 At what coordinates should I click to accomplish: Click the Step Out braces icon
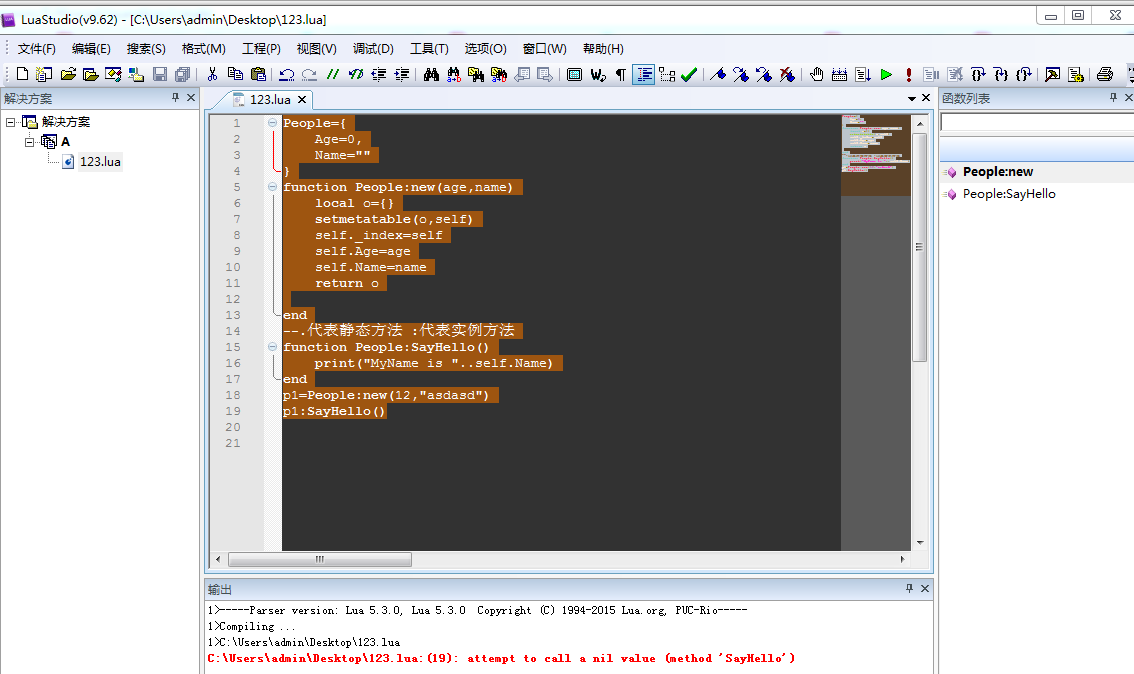[x=1023, y=74]
